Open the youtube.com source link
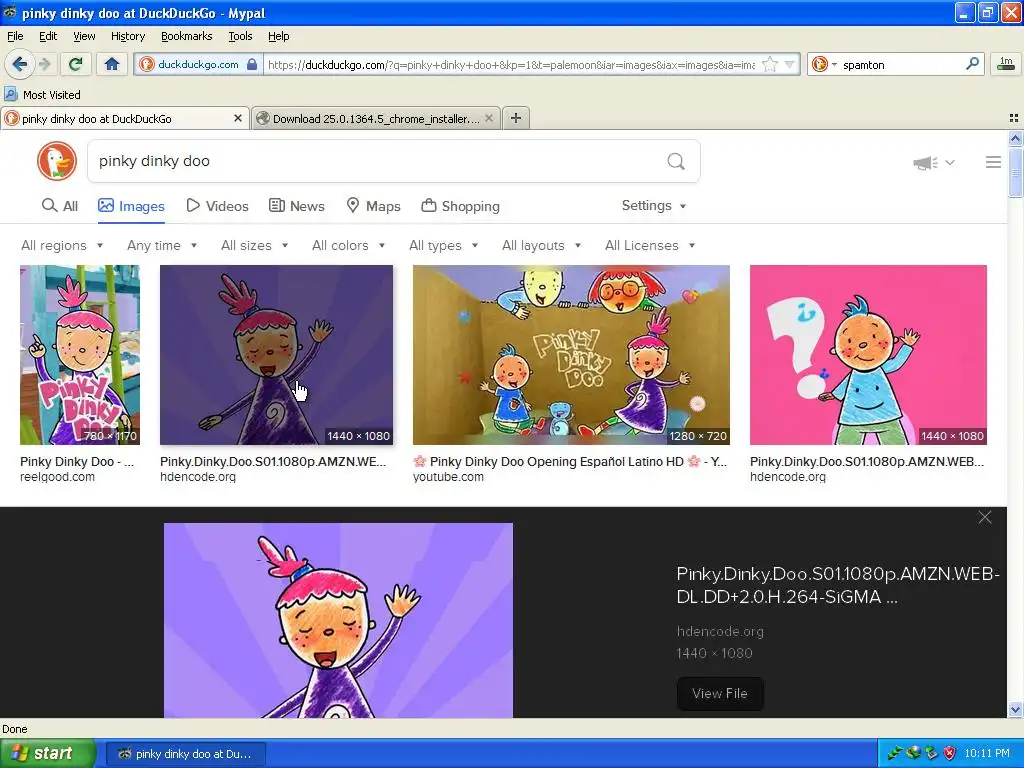 click(x=448, y=477)
